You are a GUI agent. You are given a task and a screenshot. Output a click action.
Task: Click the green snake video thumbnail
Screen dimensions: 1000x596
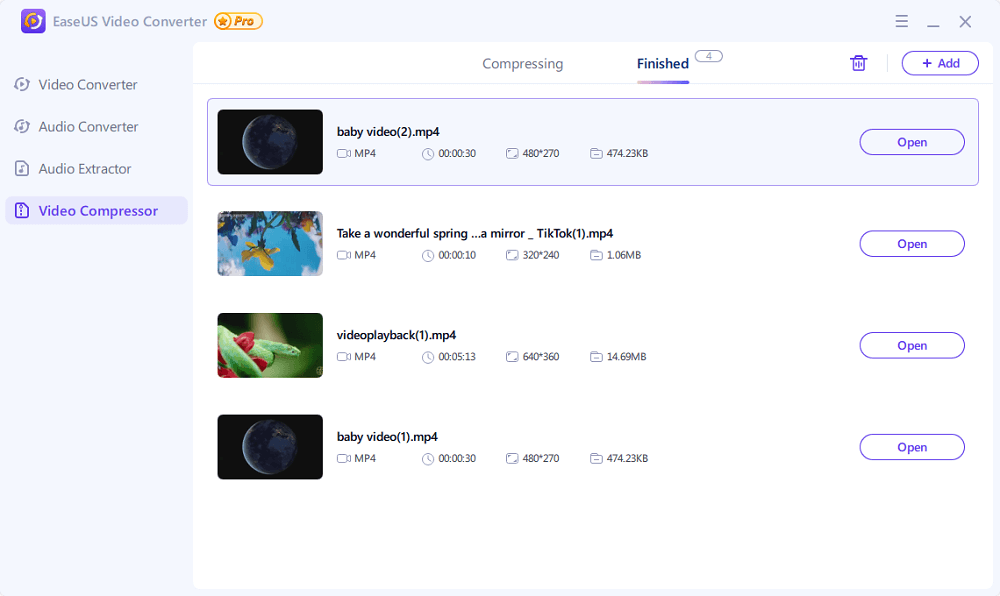point(270,346)
